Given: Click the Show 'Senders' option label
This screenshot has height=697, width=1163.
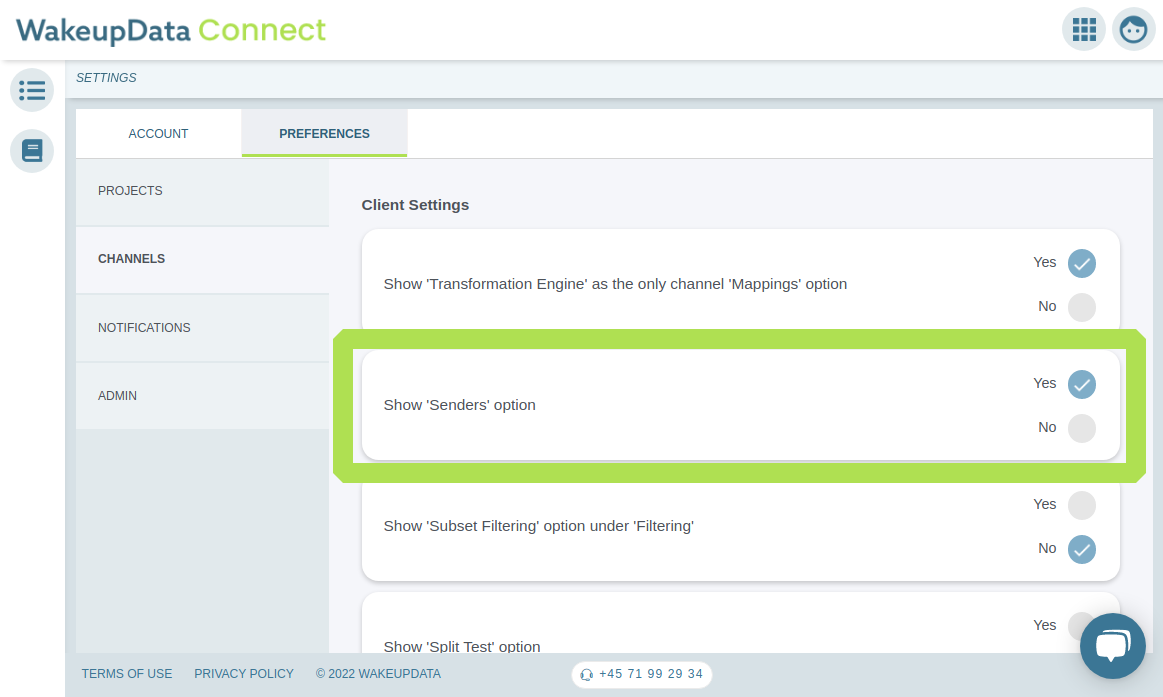Looking at the screenshot, I should point(459,405).
